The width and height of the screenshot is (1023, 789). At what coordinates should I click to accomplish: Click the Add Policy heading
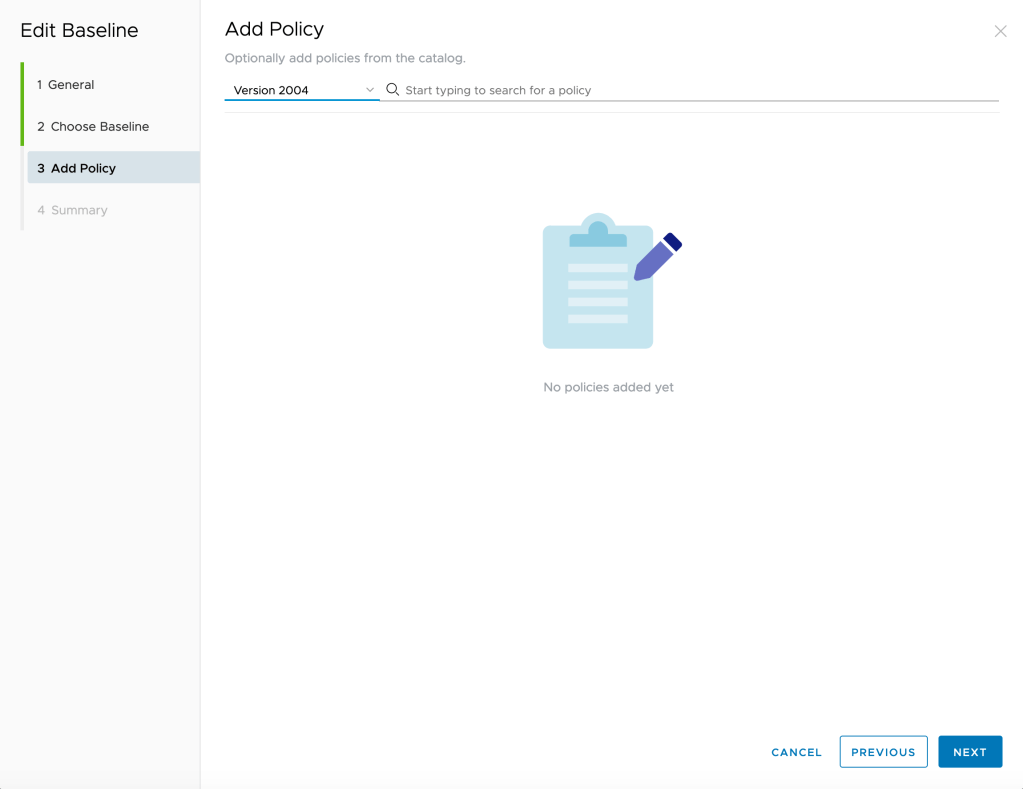pyautogui.click(x=274, y=29)
